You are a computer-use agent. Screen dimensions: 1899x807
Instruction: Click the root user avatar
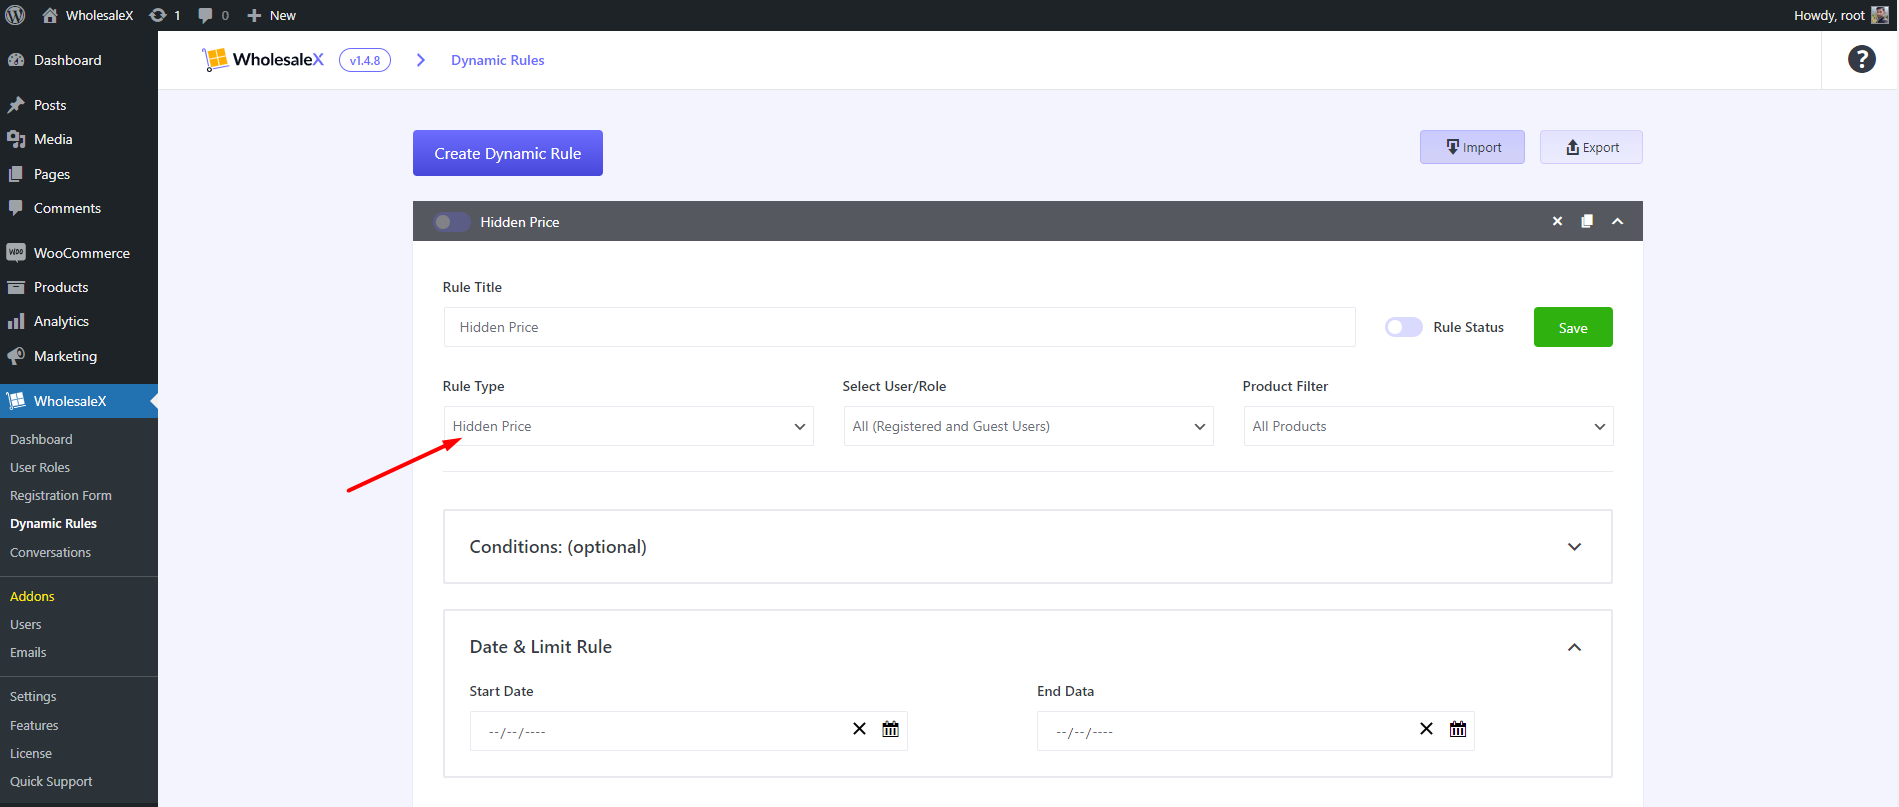pyautogui.click(x=1879, y=15)
